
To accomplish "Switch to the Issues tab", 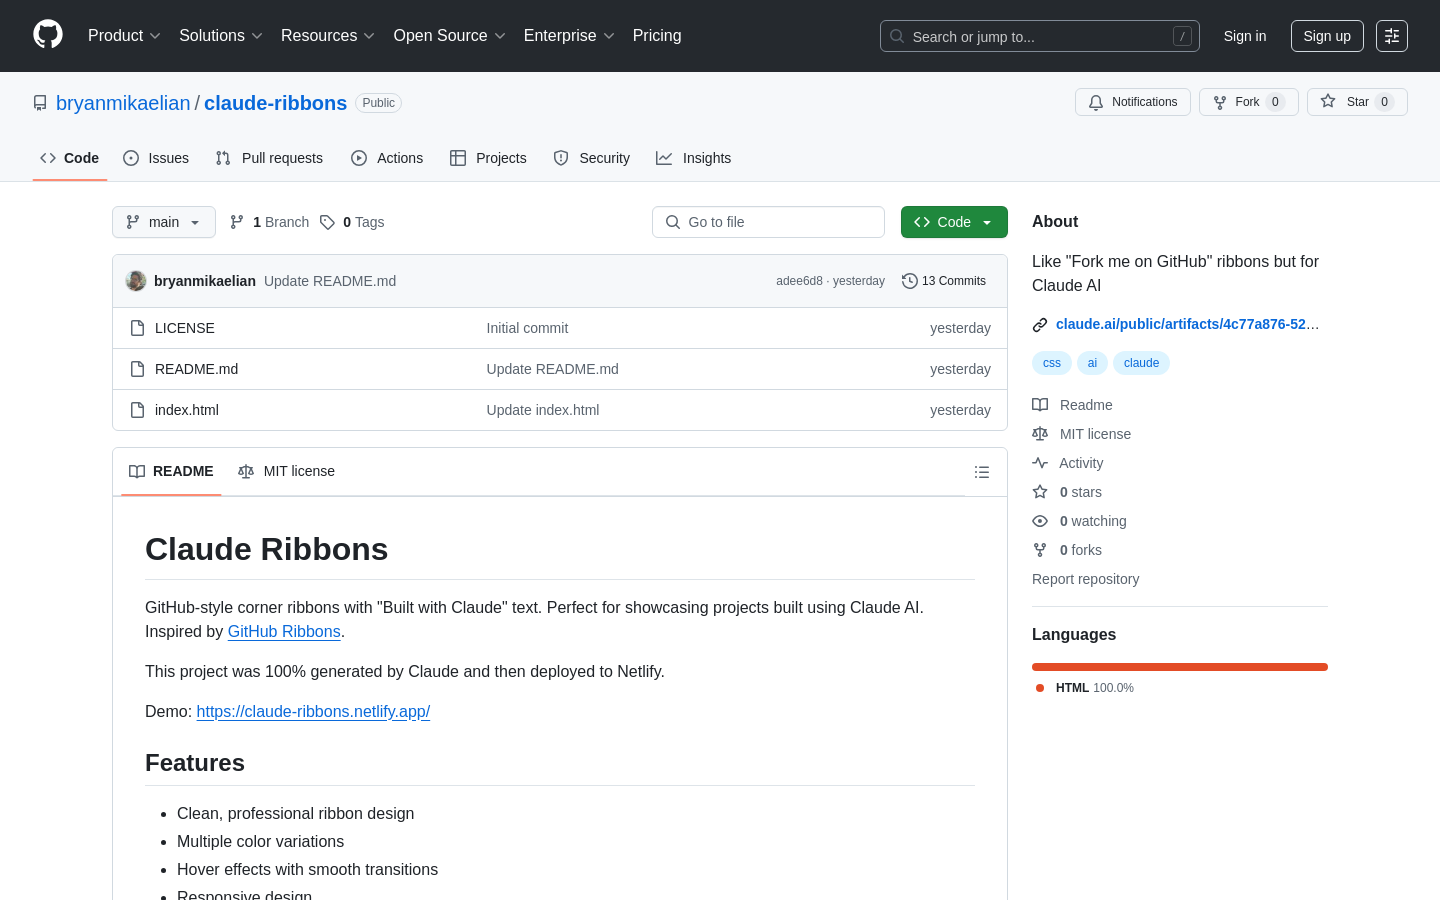I will (156, 158).
